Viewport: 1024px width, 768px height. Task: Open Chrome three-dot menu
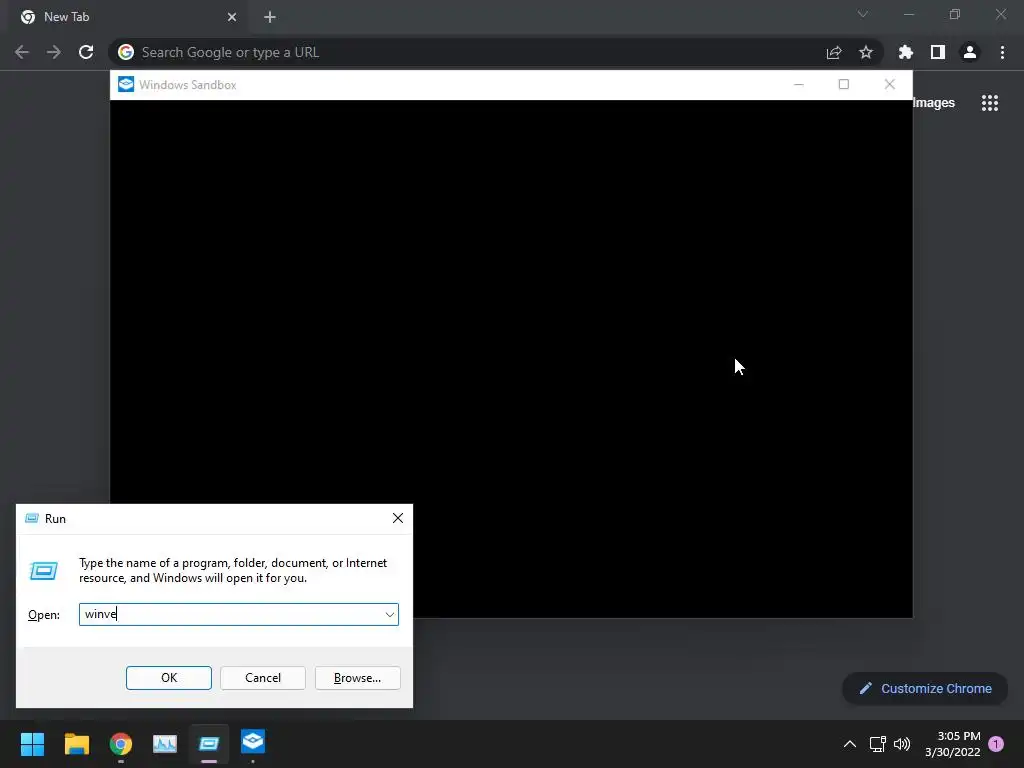pos(1002,52)
